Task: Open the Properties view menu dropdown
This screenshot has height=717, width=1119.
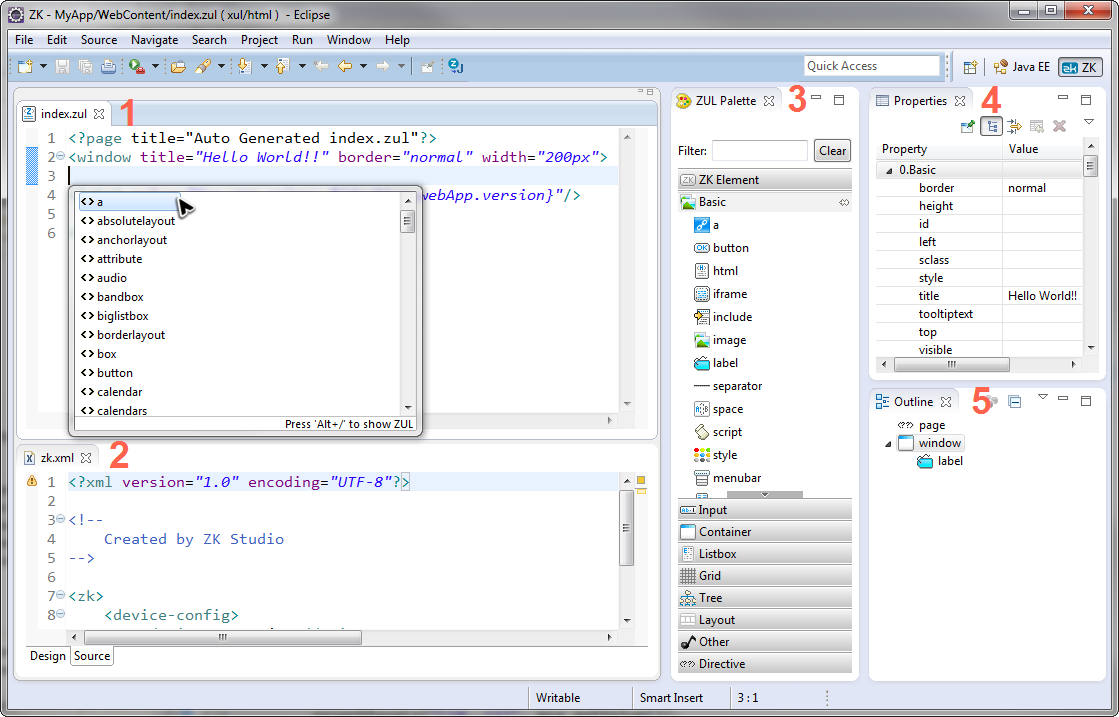Action: [x=1088, y=122]
